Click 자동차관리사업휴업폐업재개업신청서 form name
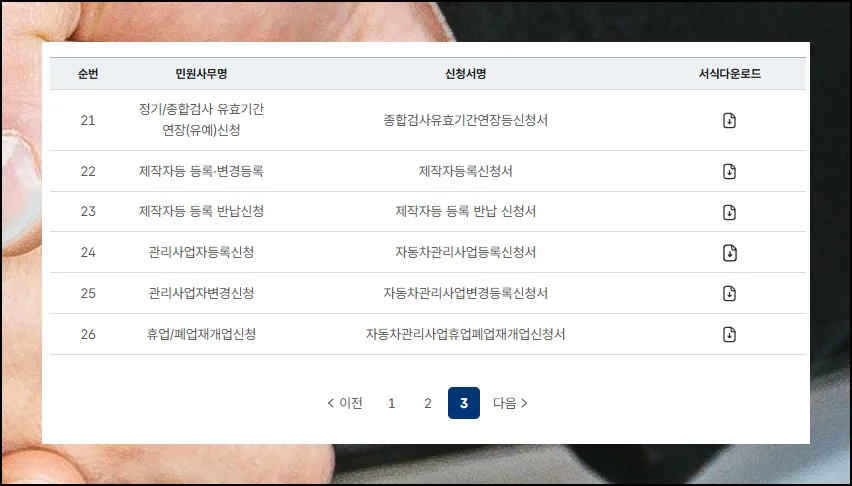Screen dimensions: 852x486 coord(465,334)
